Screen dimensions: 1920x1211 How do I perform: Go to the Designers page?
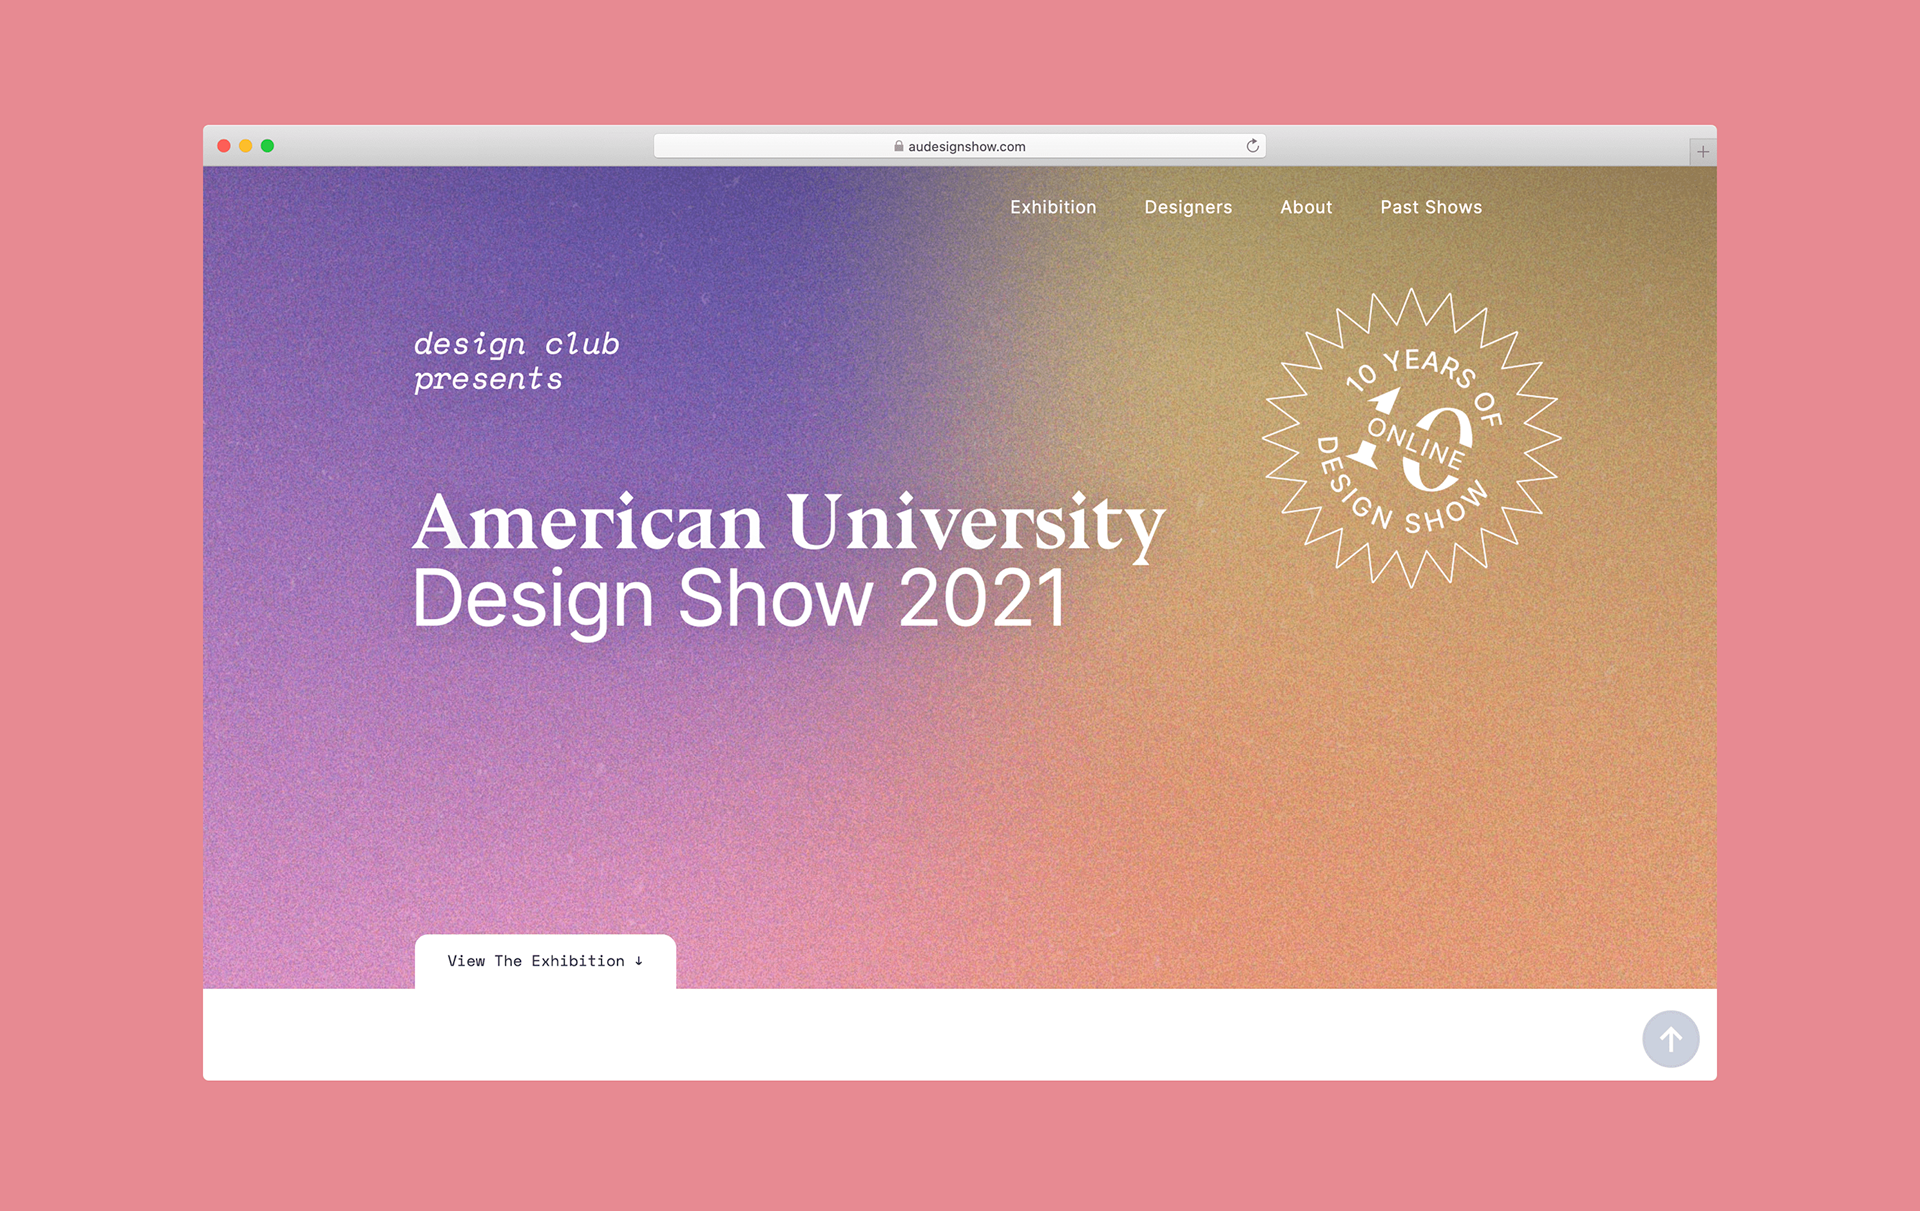click(x=1188, y=207)
